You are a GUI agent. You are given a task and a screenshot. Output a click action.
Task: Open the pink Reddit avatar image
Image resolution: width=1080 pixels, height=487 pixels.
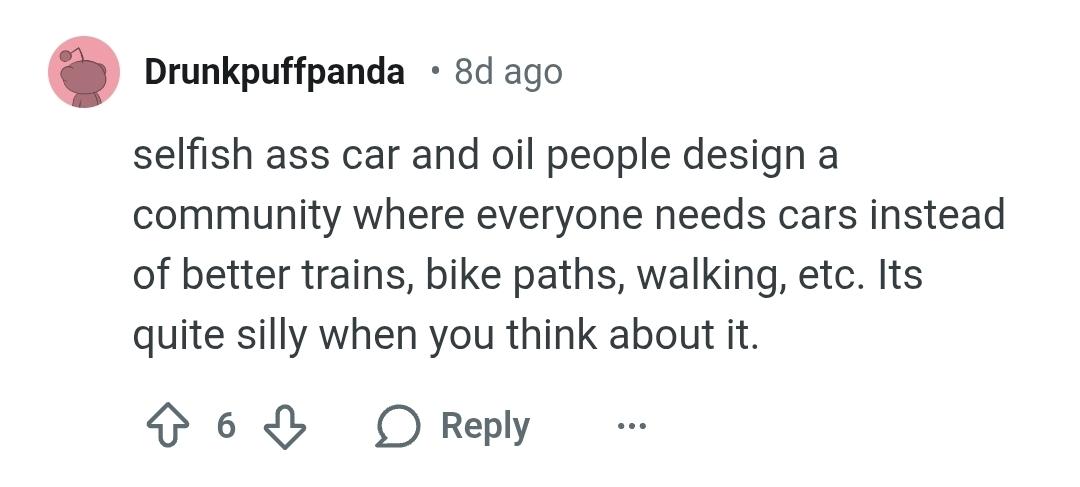pos(84,72)
